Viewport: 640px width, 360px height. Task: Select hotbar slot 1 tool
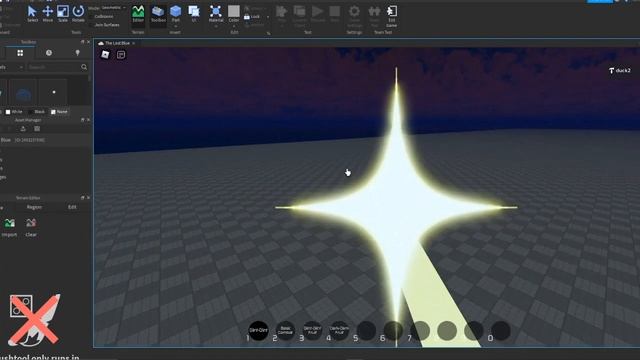pyautogui.click(x=258, y=331)
